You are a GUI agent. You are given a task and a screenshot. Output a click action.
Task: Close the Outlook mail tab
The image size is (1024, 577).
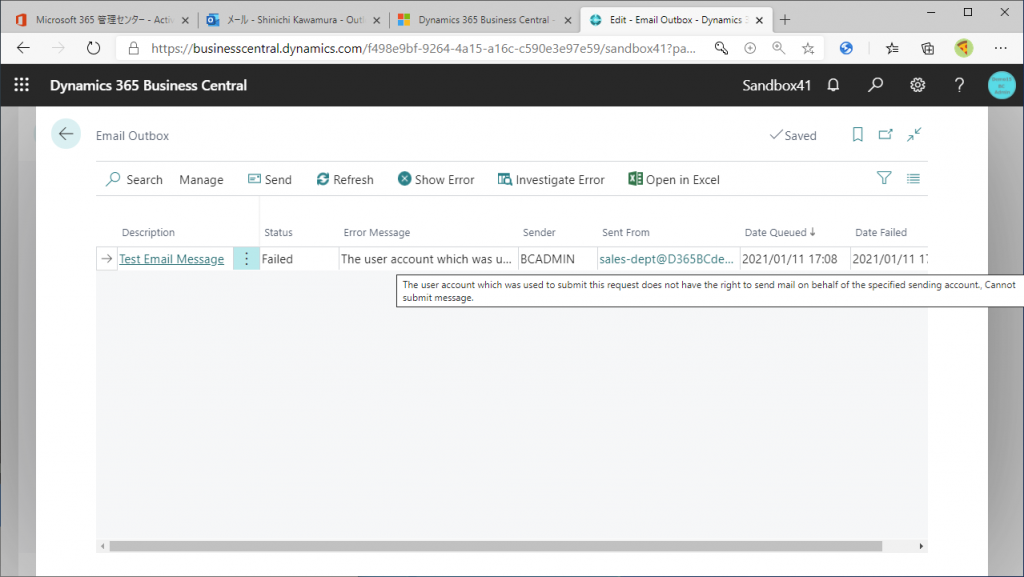(x=376, y=20)
